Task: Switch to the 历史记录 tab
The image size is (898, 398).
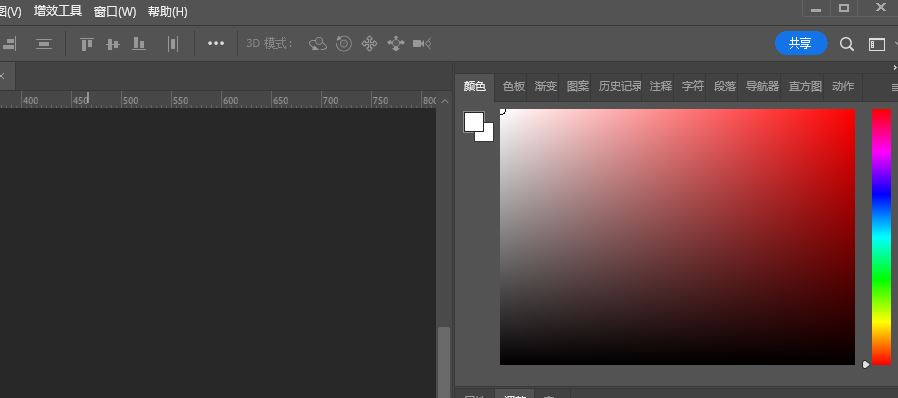Action: [620, 86]
